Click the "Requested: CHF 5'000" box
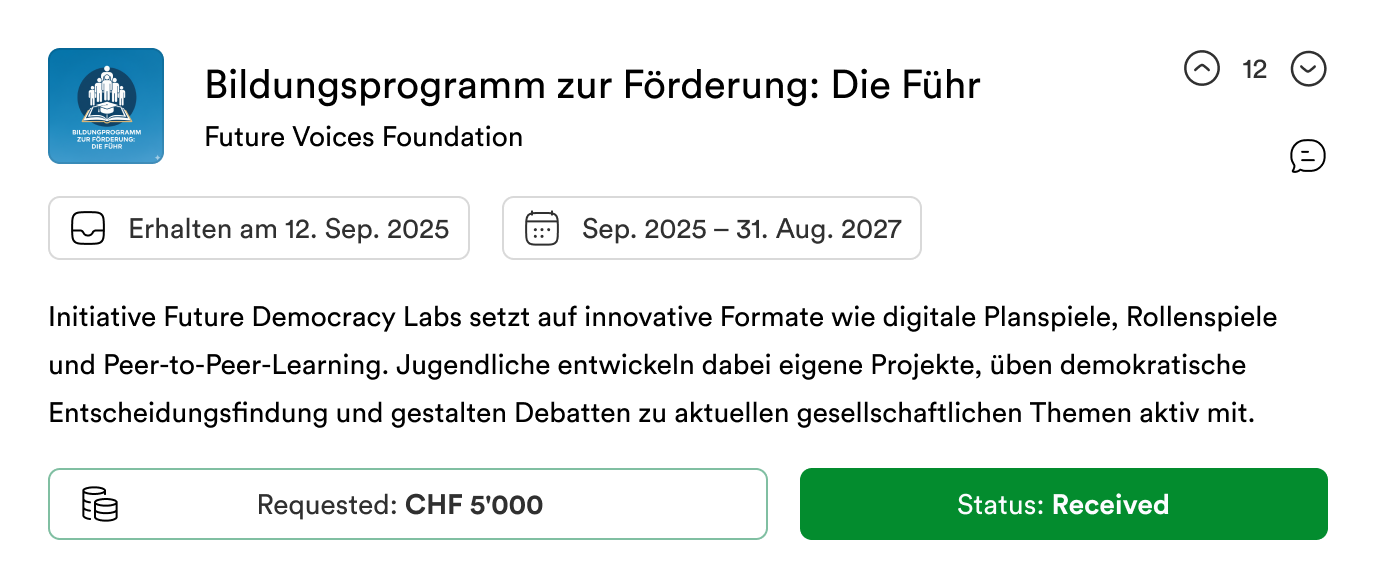 tap(408, 504)
